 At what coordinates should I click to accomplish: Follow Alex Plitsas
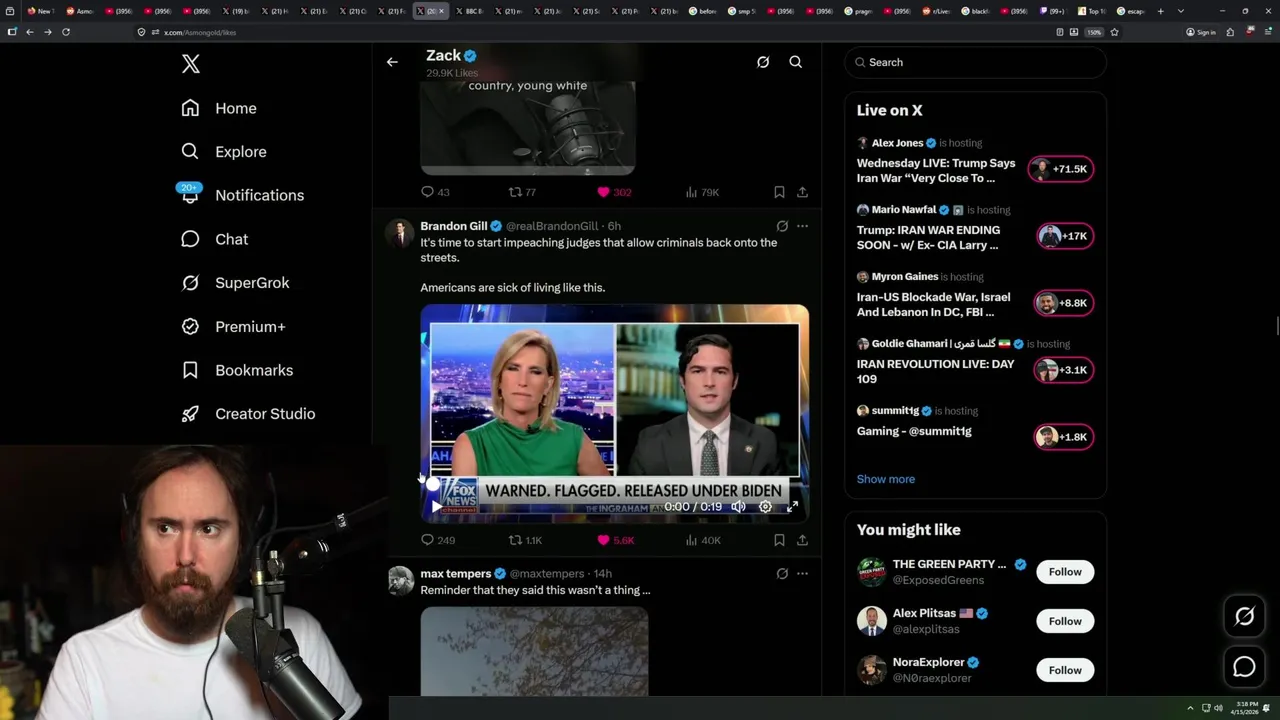point(1065,621)
